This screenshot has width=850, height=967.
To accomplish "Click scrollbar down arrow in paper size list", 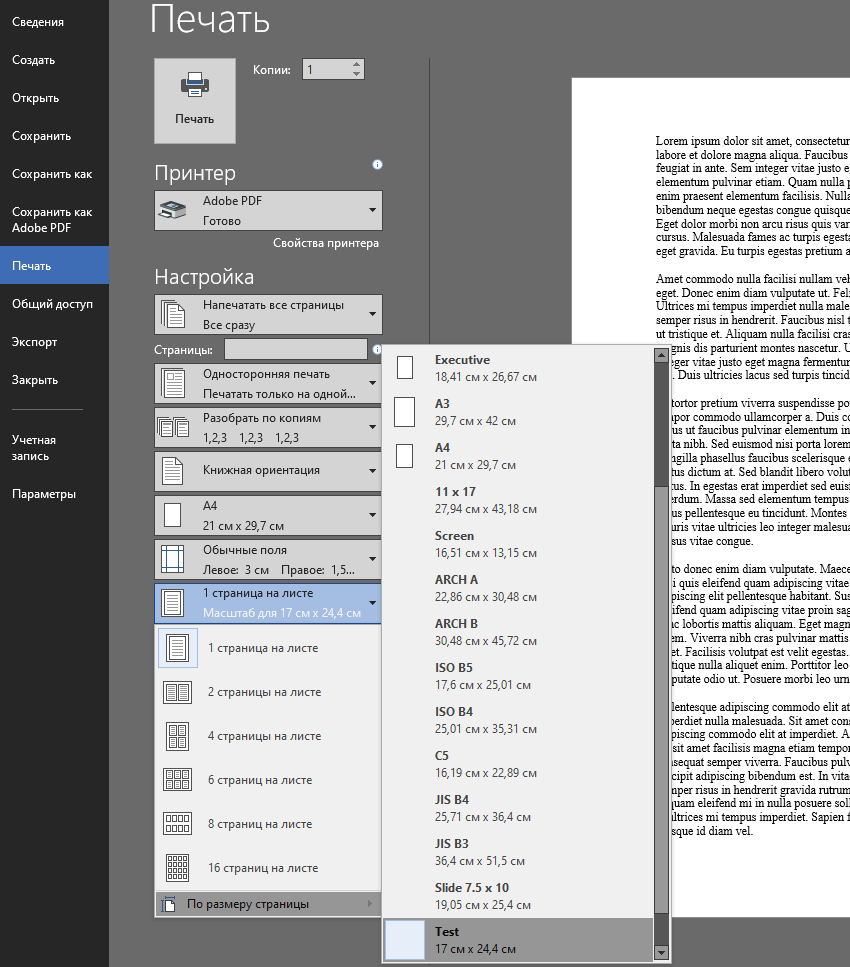I will pyautogui.click(x=661, y=953).
